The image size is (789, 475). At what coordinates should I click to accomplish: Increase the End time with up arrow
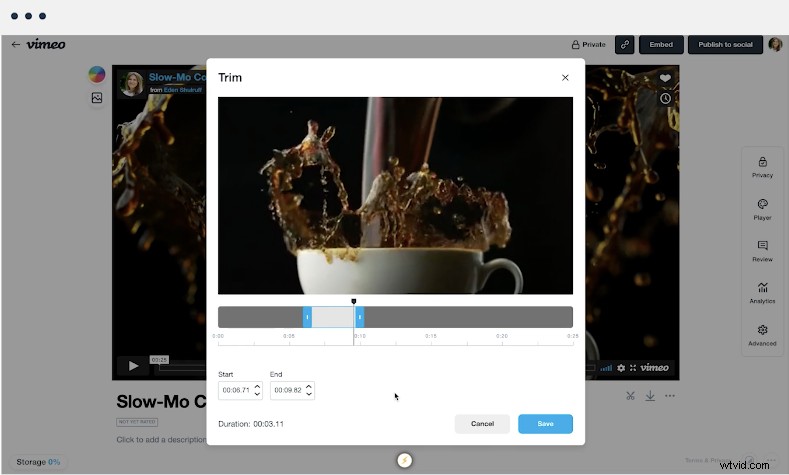point(309,386)
